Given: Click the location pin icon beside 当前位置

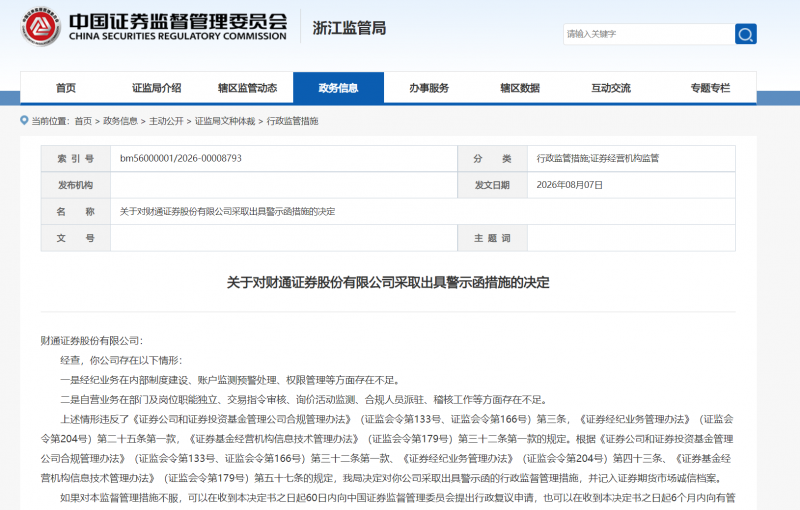Looking at the screenshot, I should 24,120.
